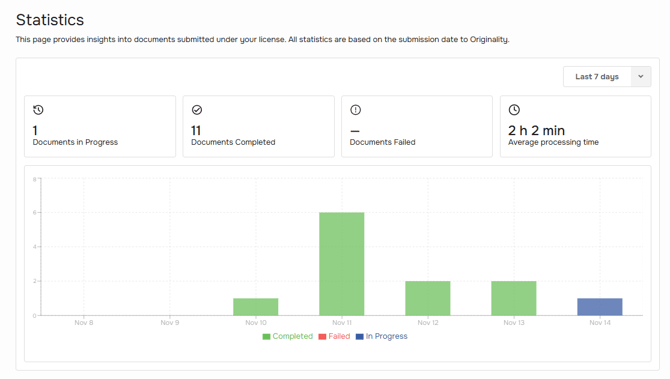Click the green Completed legend color swatch
Screen dimensions: 670x379
[x=266, y=337]
